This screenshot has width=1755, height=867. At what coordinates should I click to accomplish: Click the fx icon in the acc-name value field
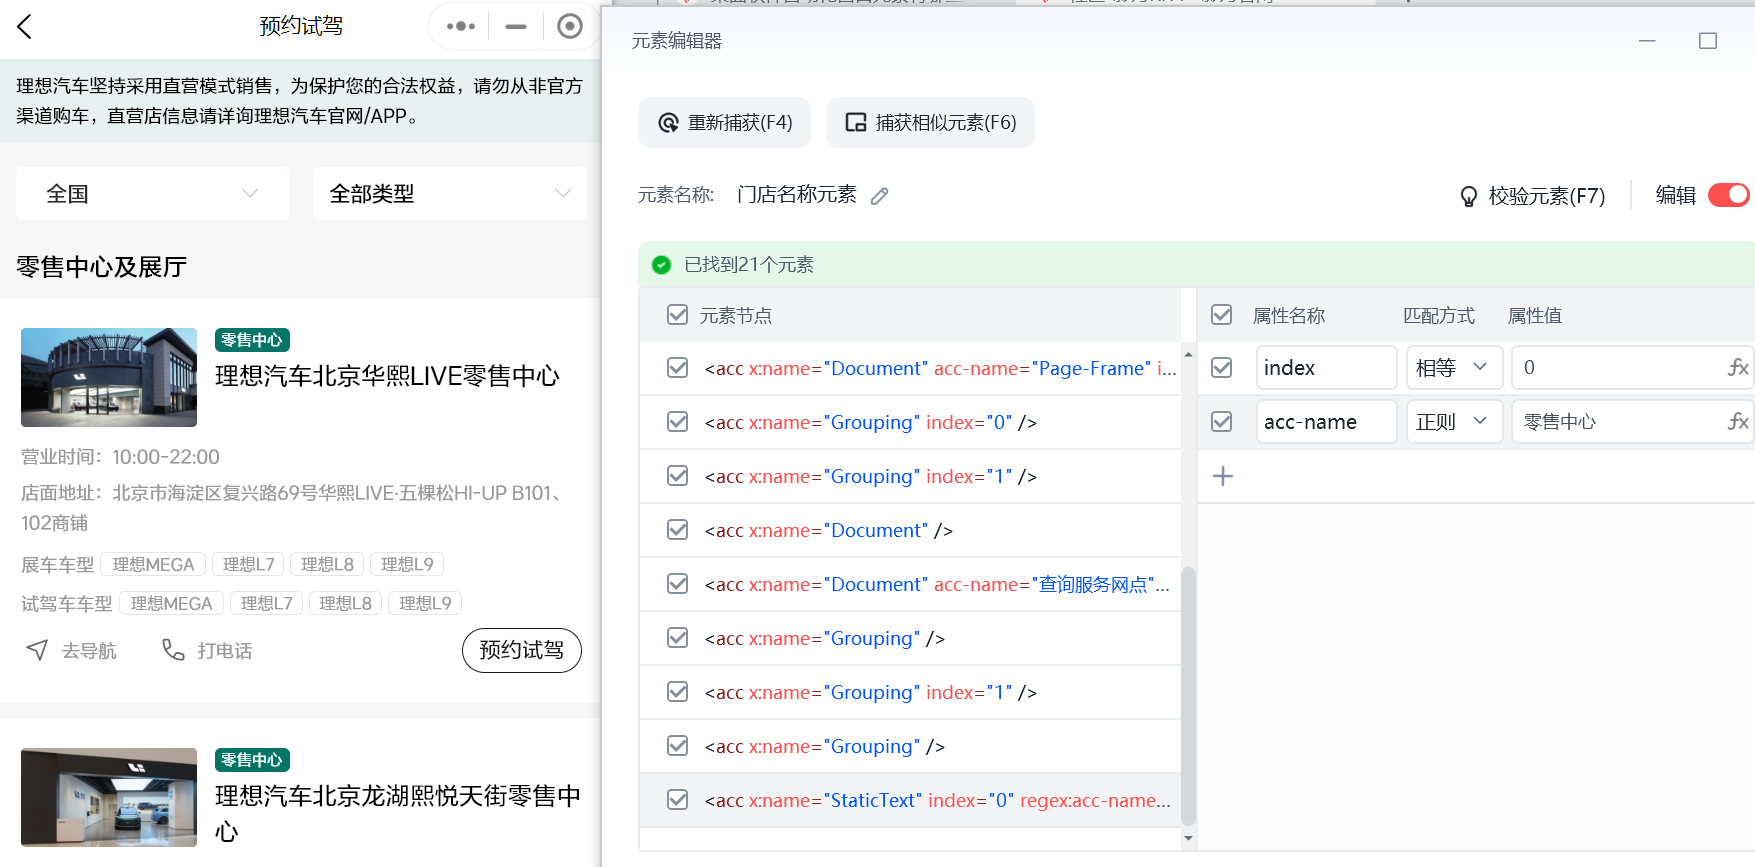point(1738,422)
